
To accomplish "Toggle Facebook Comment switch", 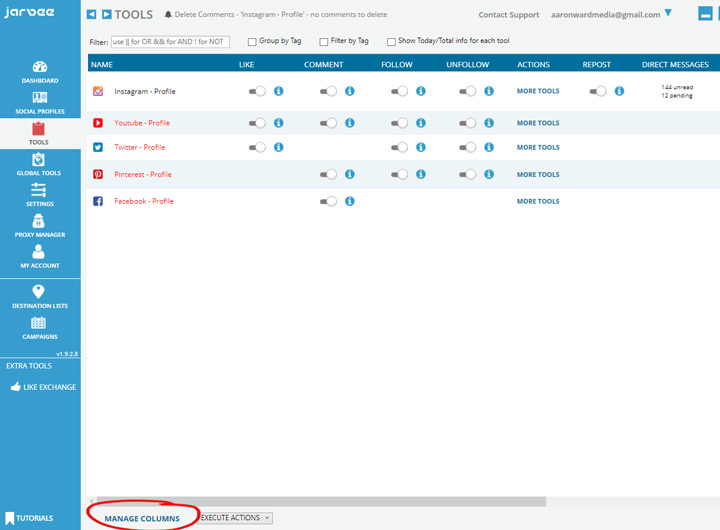I will 328,201.
